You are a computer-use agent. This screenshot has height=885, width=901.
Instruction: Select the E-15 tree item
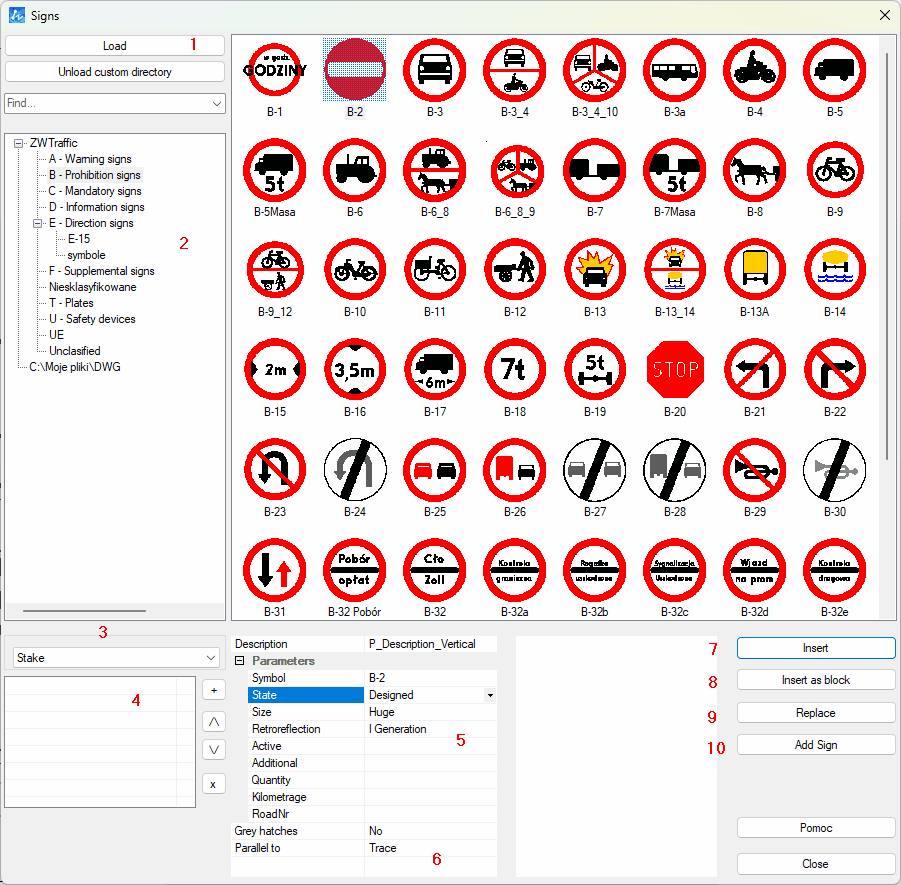click(79, 238)
